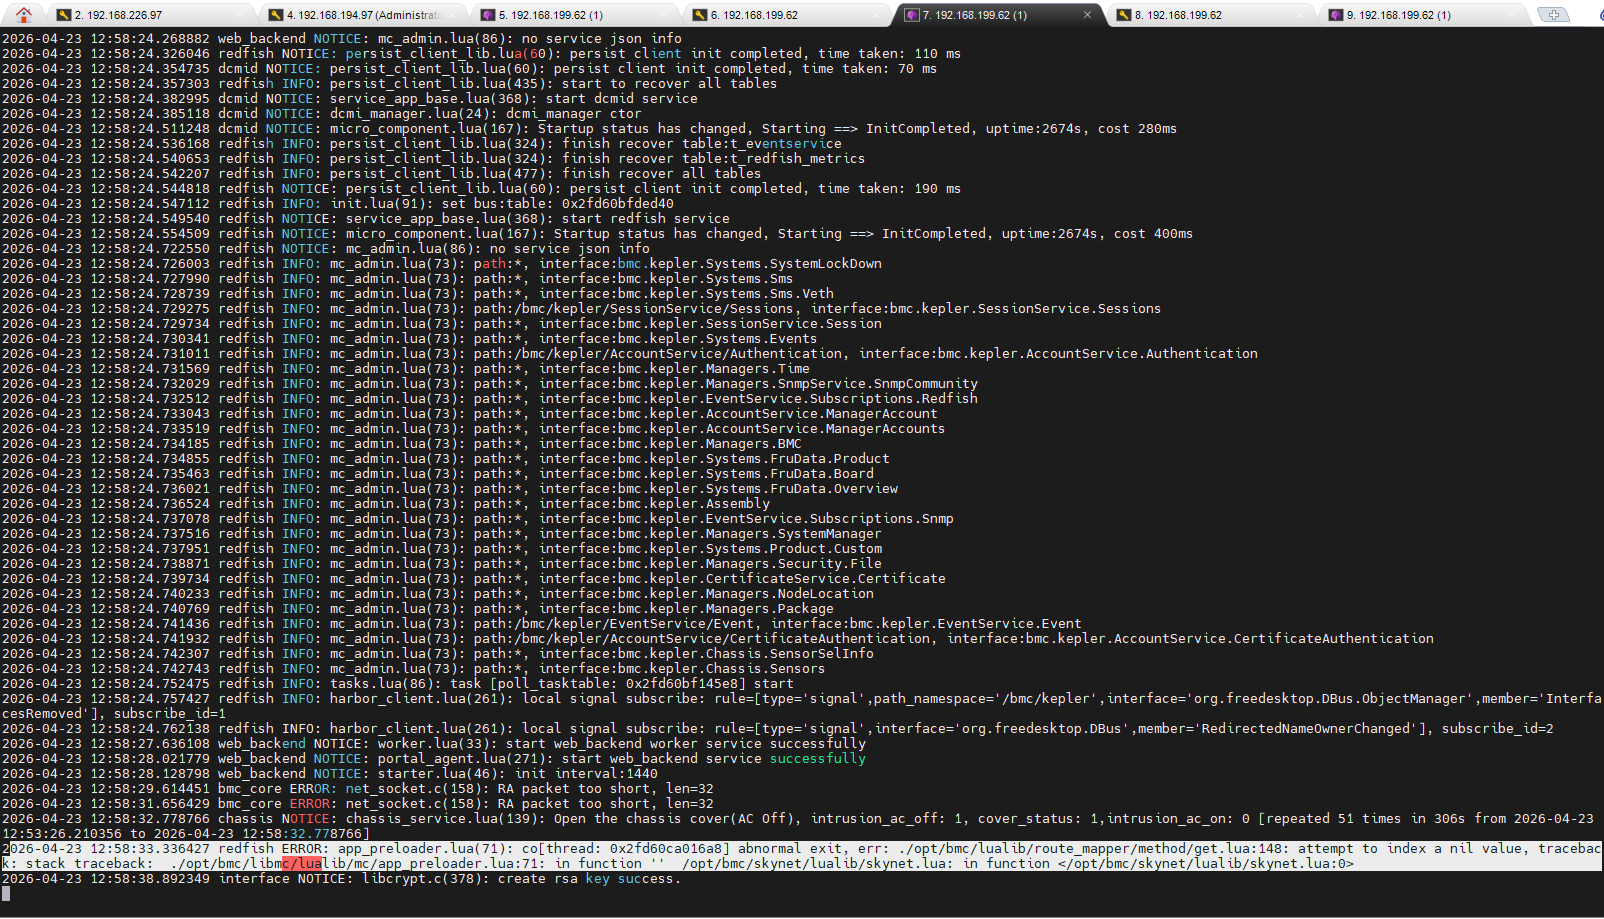The width and height of the screenshot is (1604, 919).
Task: Close the active tab 7. 192.168.199.62 (1)
Action: (x=1088, y=15)
